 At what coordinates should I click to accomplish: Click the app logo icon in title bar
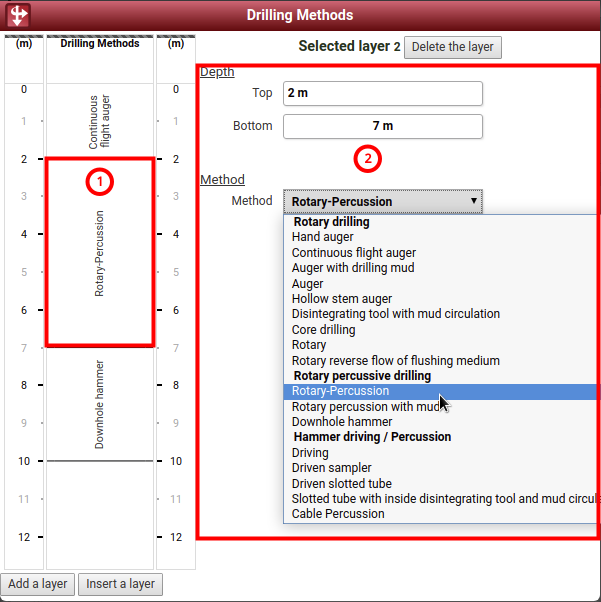click(x=18, y=15)
